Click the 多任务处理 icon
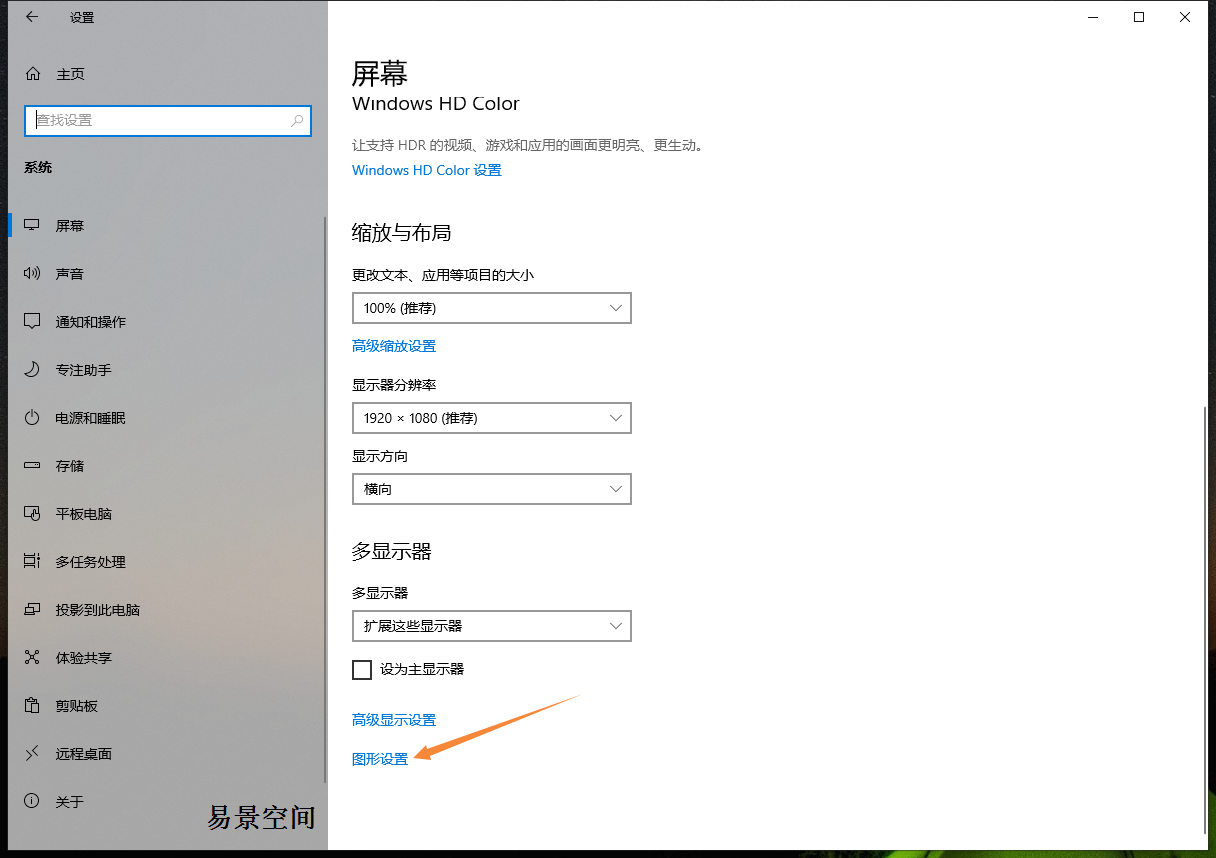Viewport: 1216px width, 858px height. click(33, 562)
